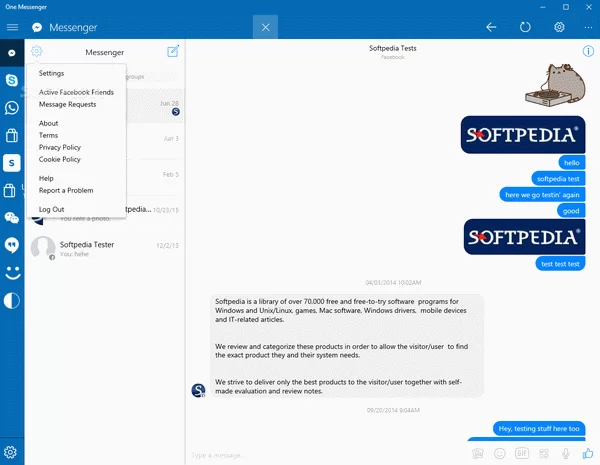This screenshot has width=600, height=465.
Task: Open the first Softpedia logo image
Action: (x=523, y=135)
